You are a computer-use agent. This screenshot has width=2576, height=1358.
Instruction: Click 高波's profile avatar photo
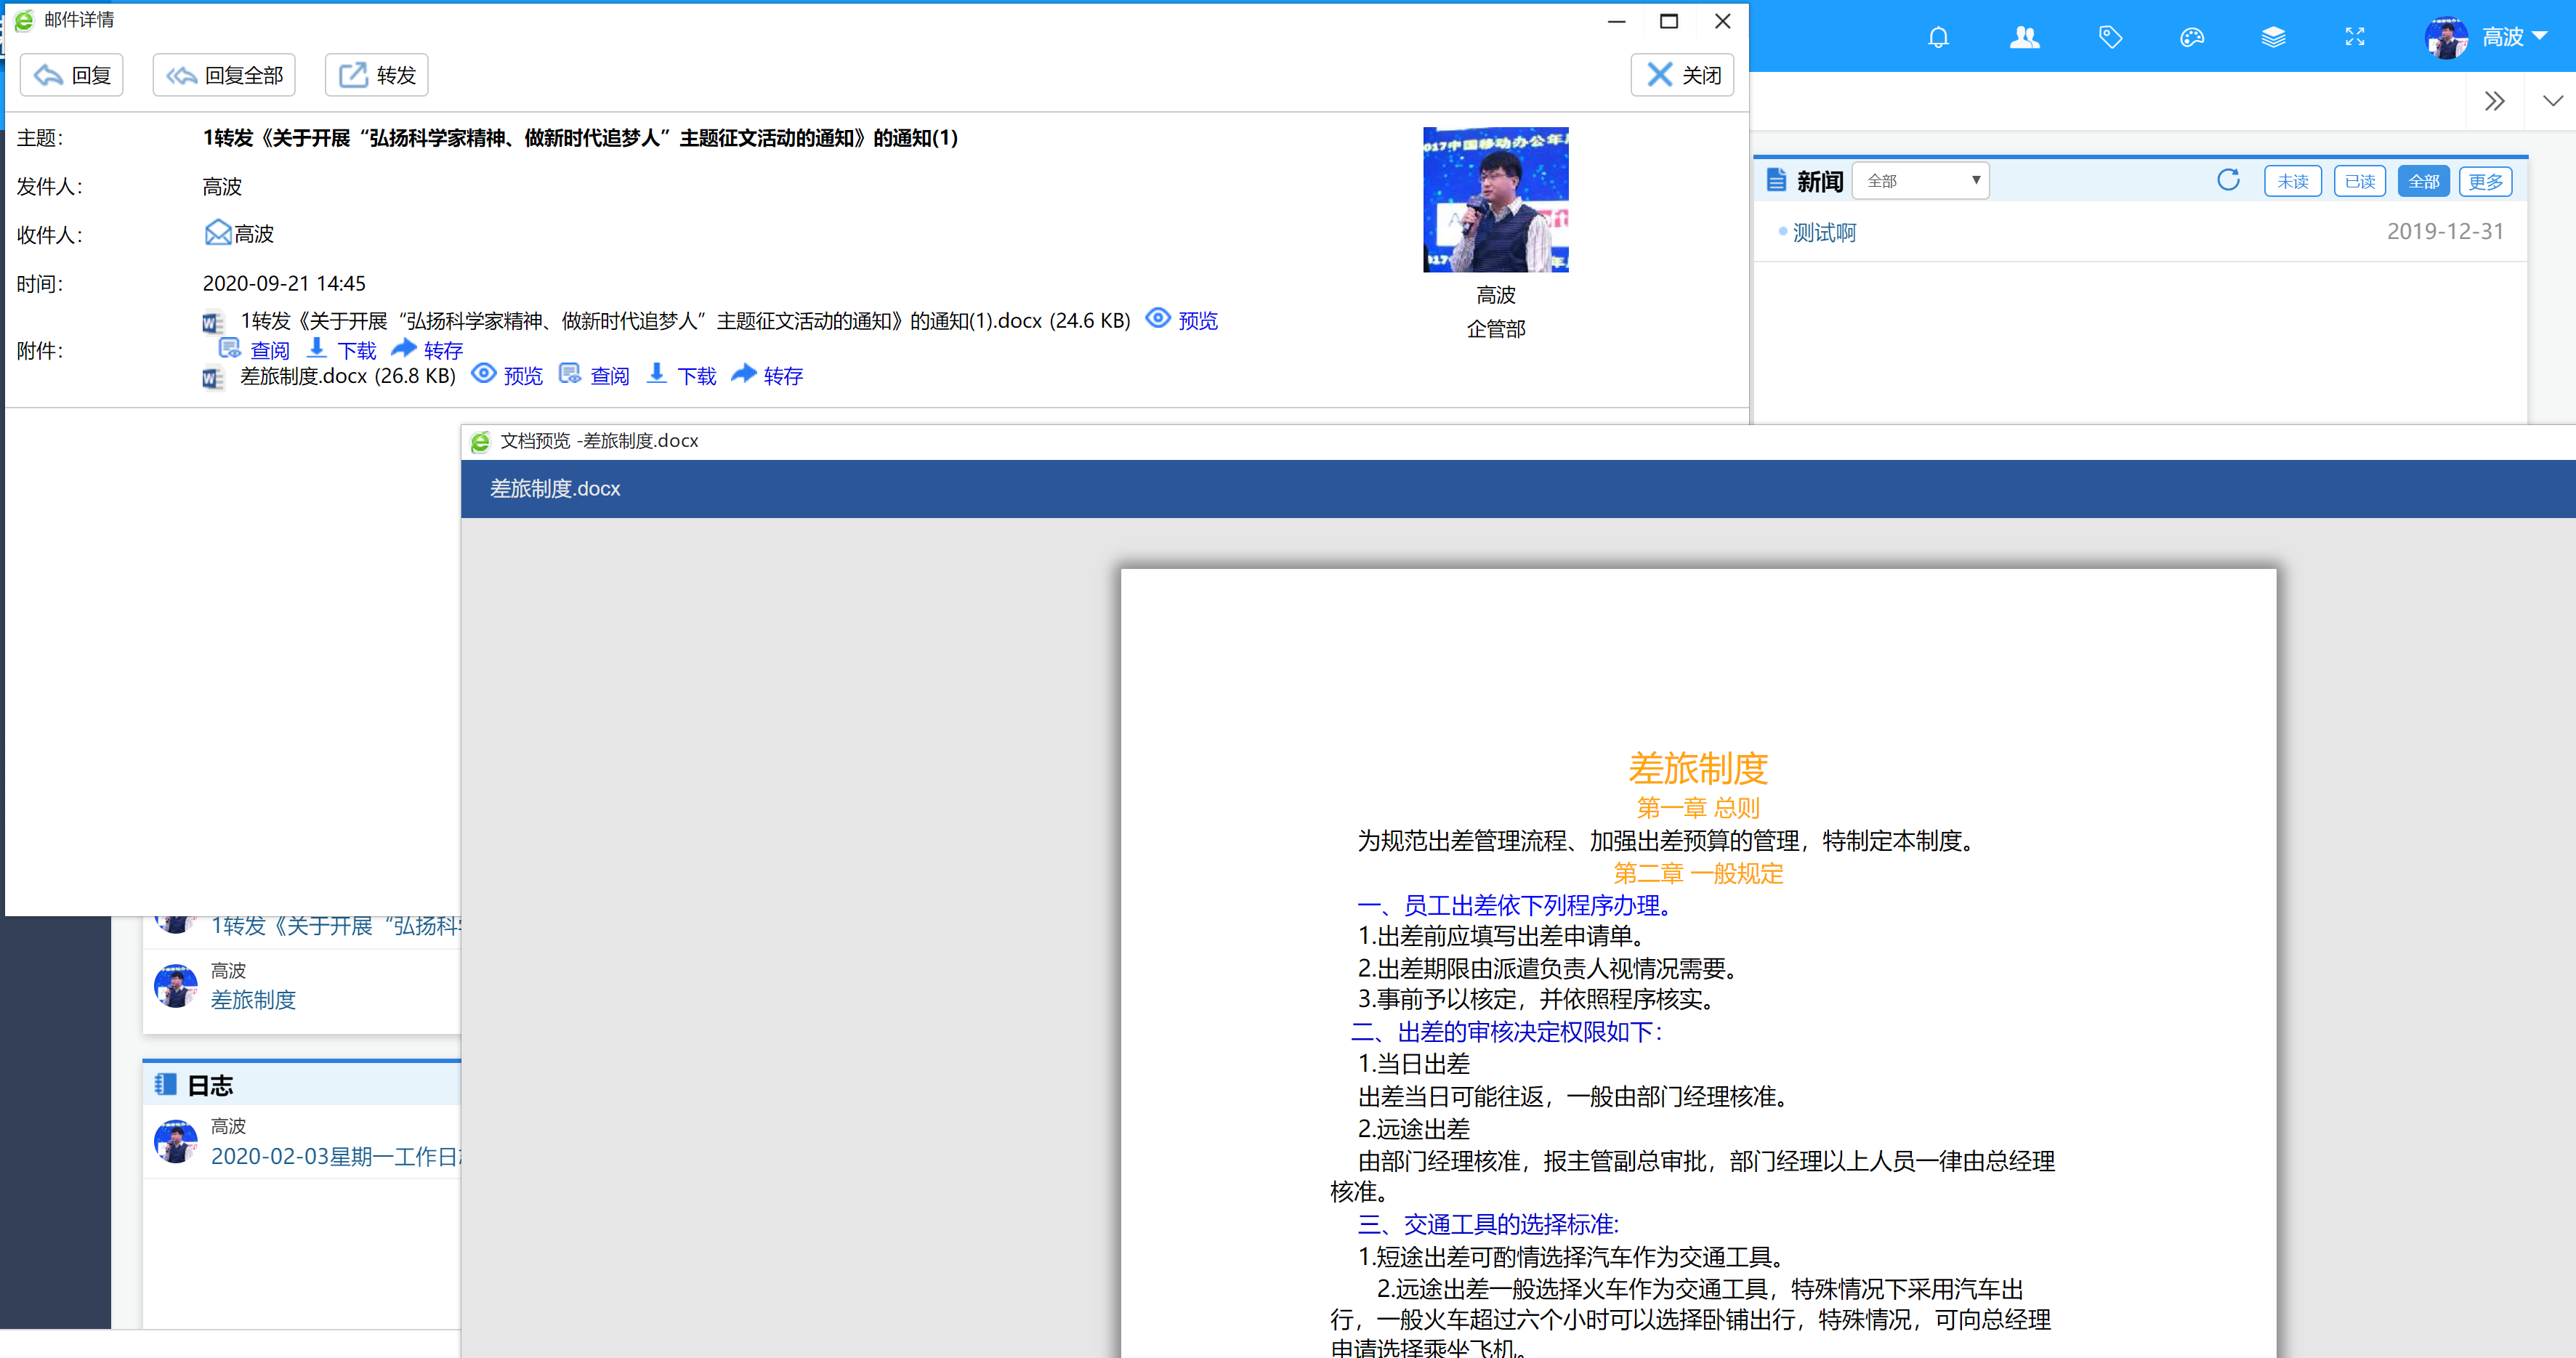tap(2447, 37)
